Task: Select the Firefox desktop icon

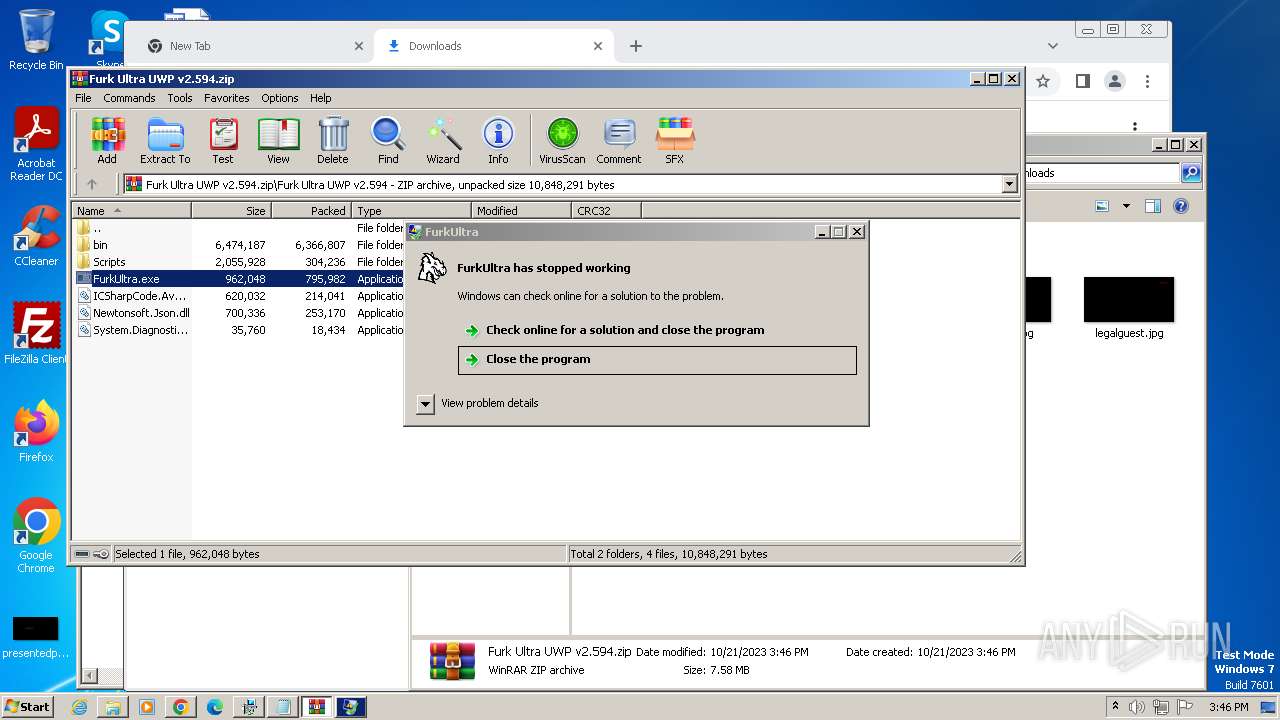Action: click(x=36, y=431)
